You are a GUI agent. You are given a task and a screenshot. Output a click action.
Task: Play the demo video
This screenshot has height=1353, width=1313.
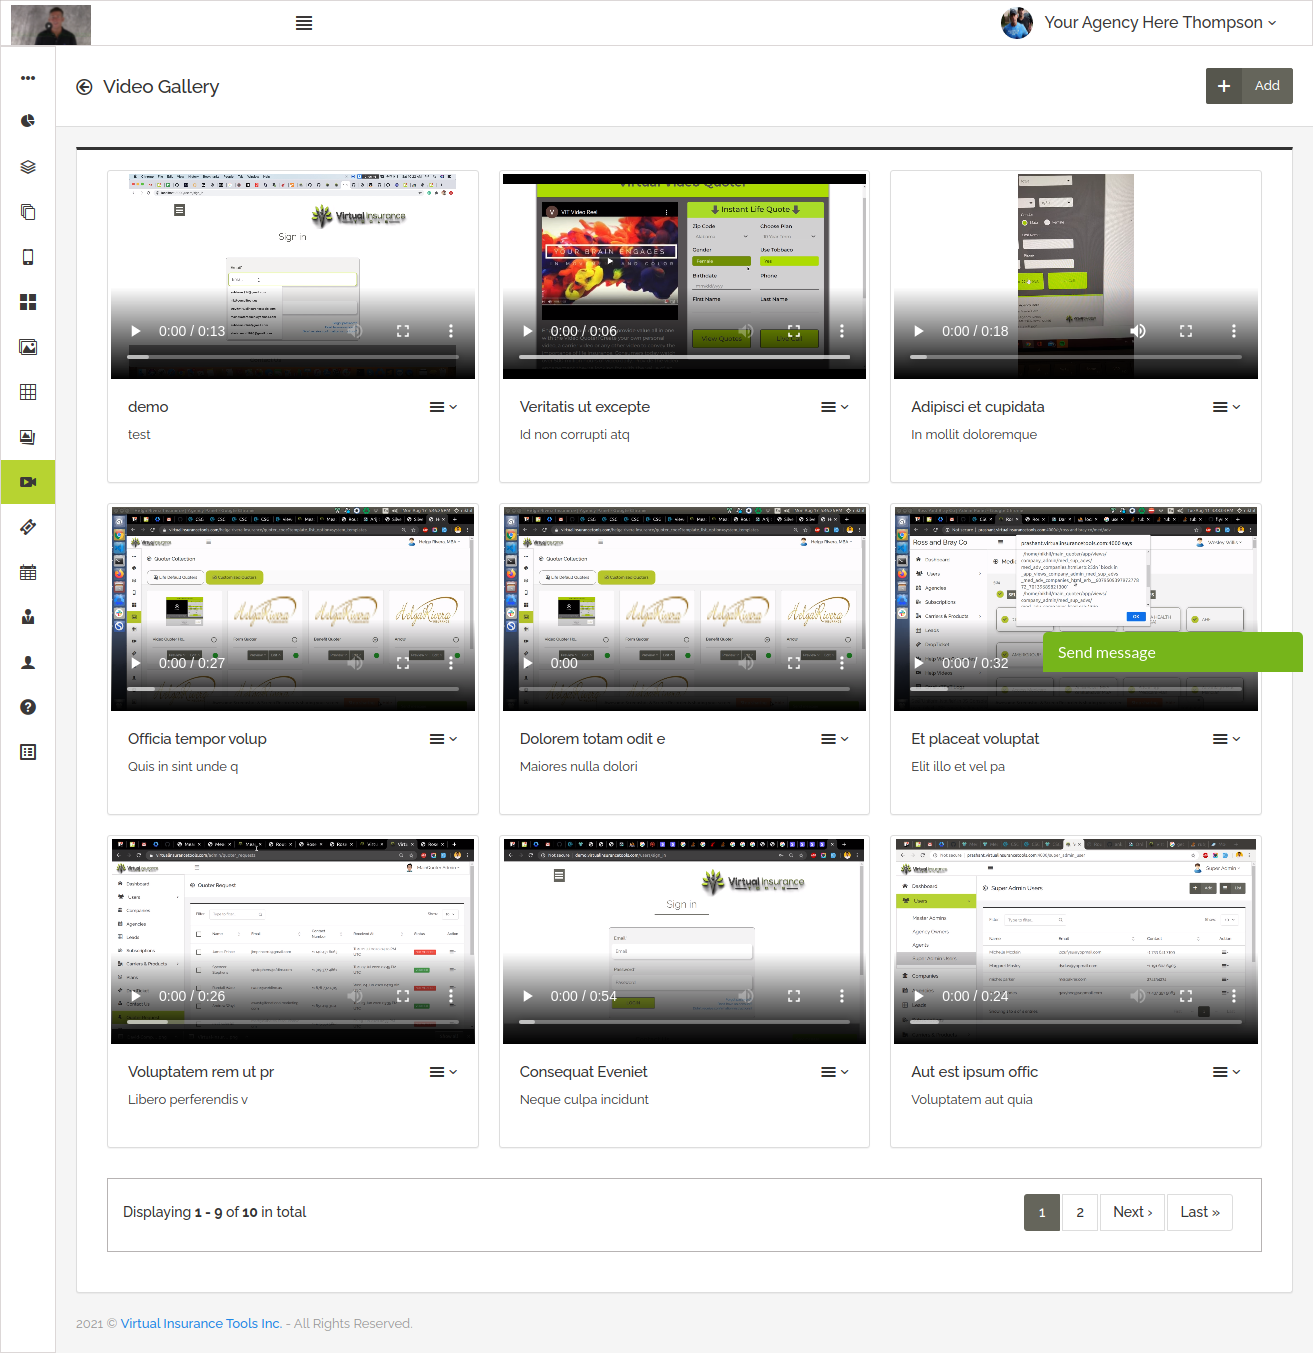(136, 331)
